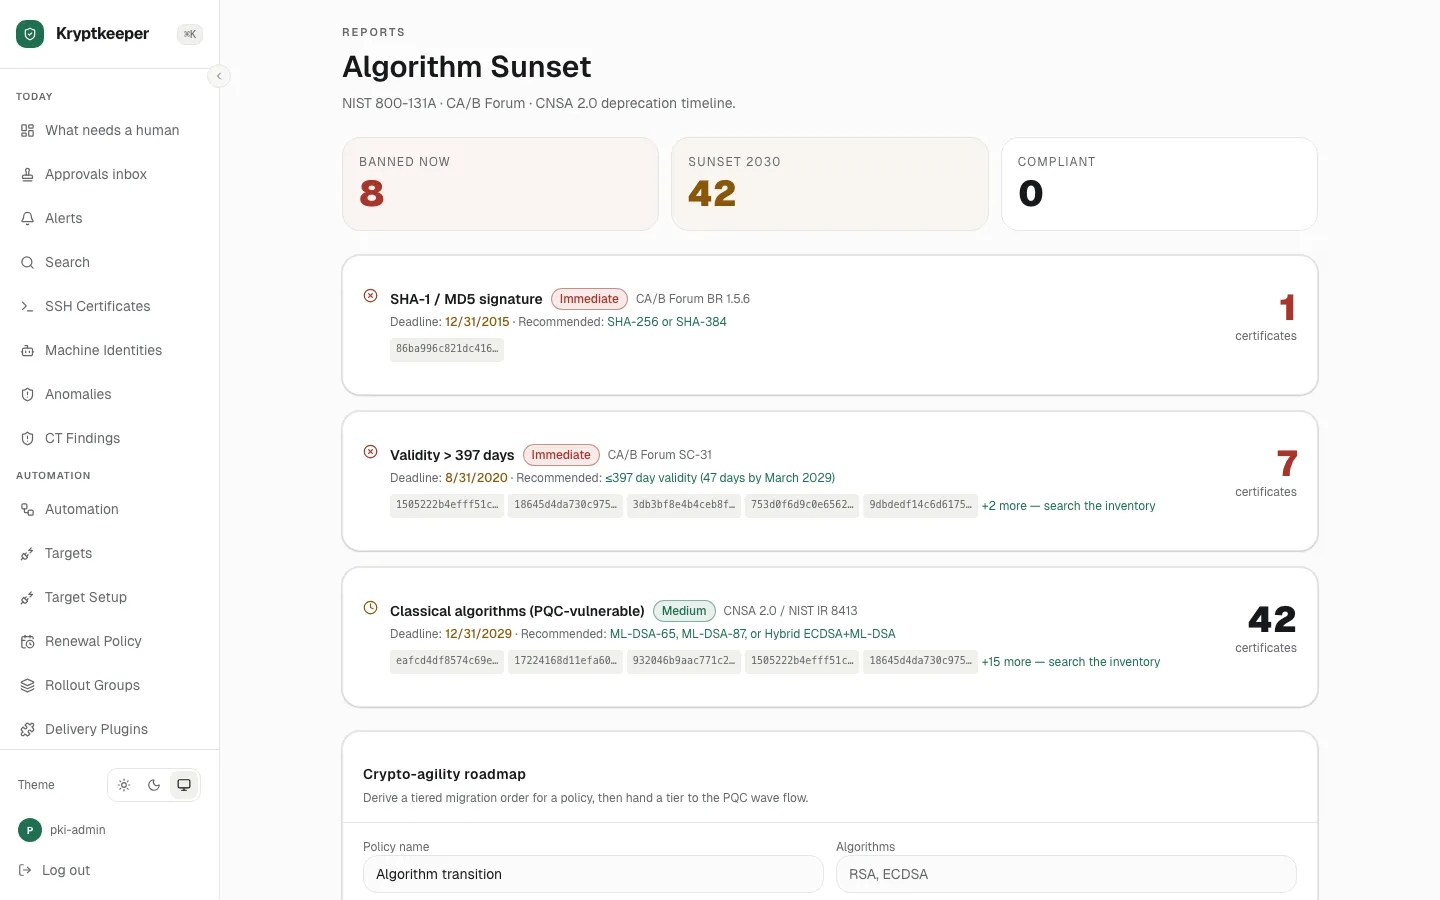
Task: Click the pki-admin user profile
Action: tap(62, 830)
